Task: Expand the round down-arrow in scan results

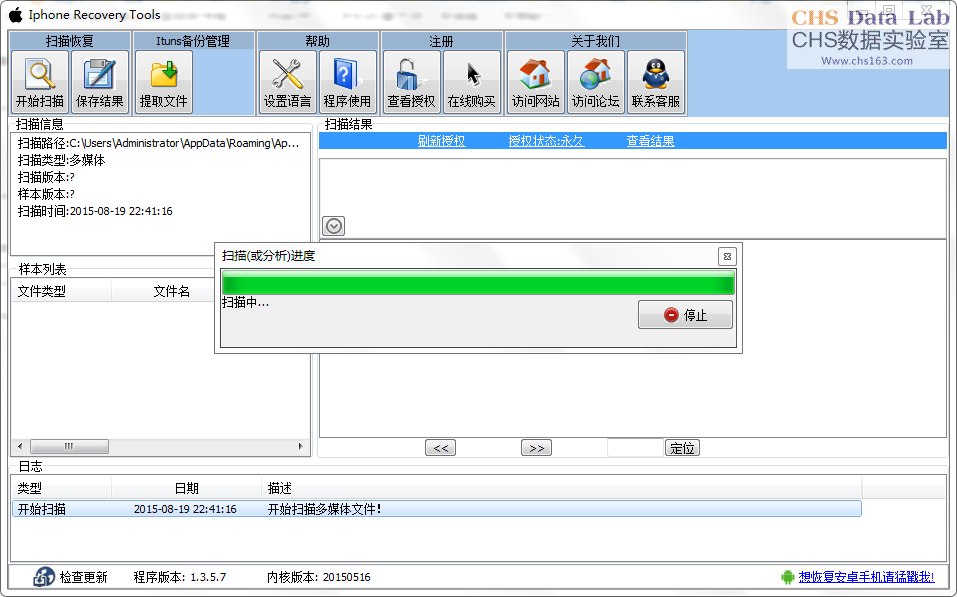Action: [x=333, y=226]
